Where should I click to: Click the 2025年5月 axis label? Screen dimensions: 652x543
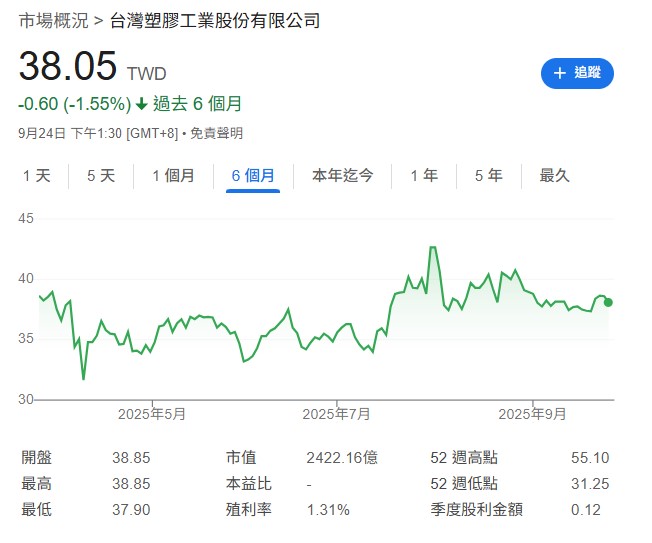pos(152,414)
